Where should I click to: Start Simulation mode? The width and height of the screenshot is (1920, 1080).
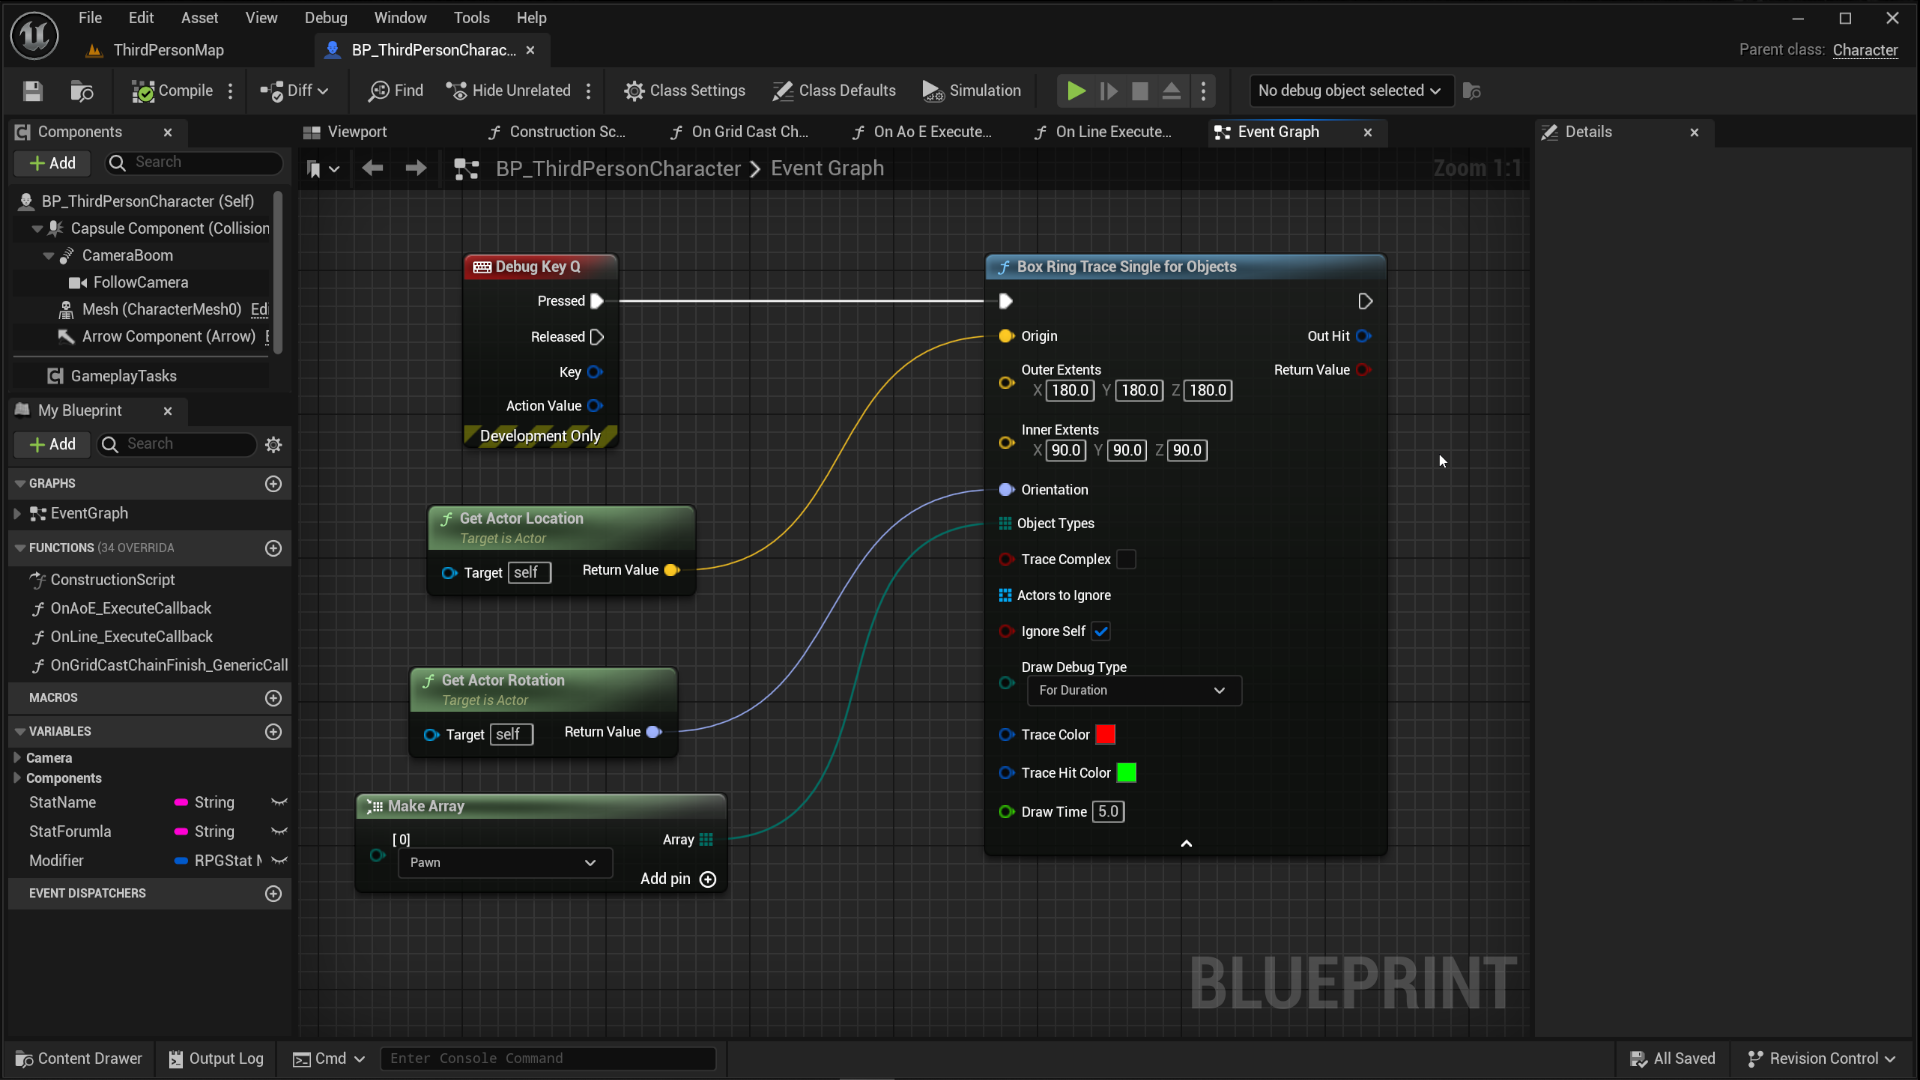pos(972,91)
